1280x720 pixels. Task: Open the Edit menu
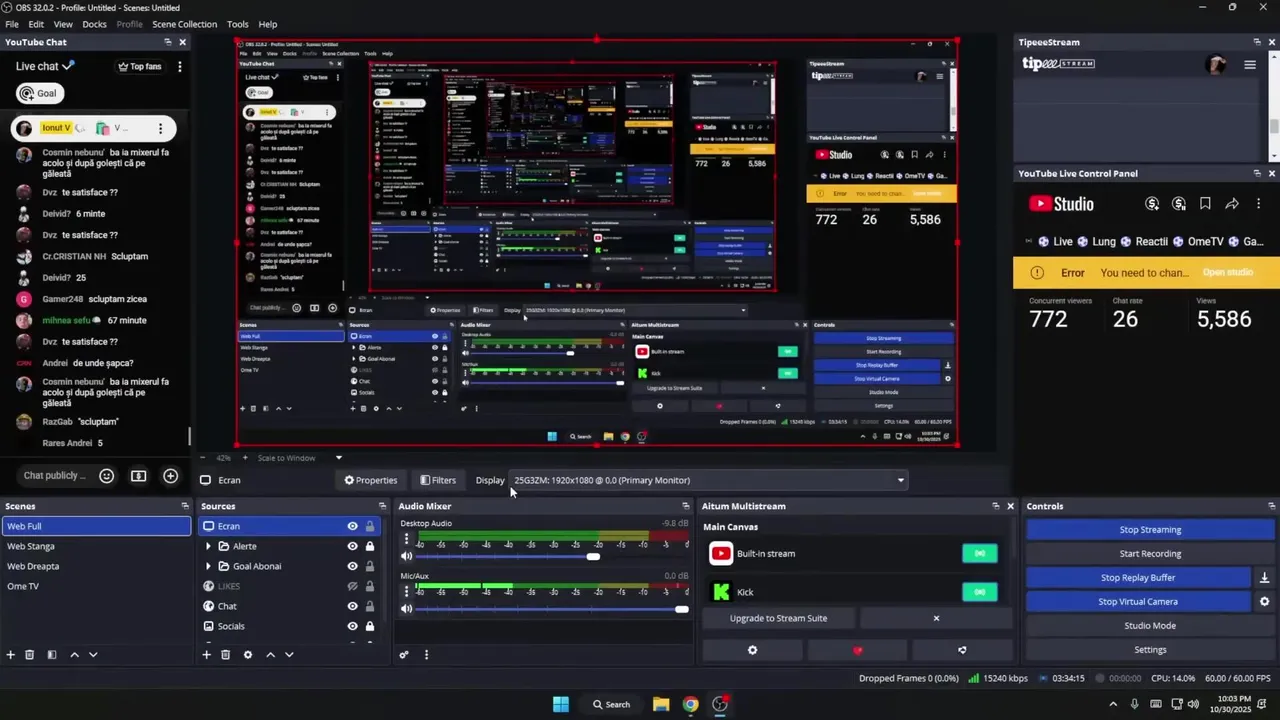(36, 24)
